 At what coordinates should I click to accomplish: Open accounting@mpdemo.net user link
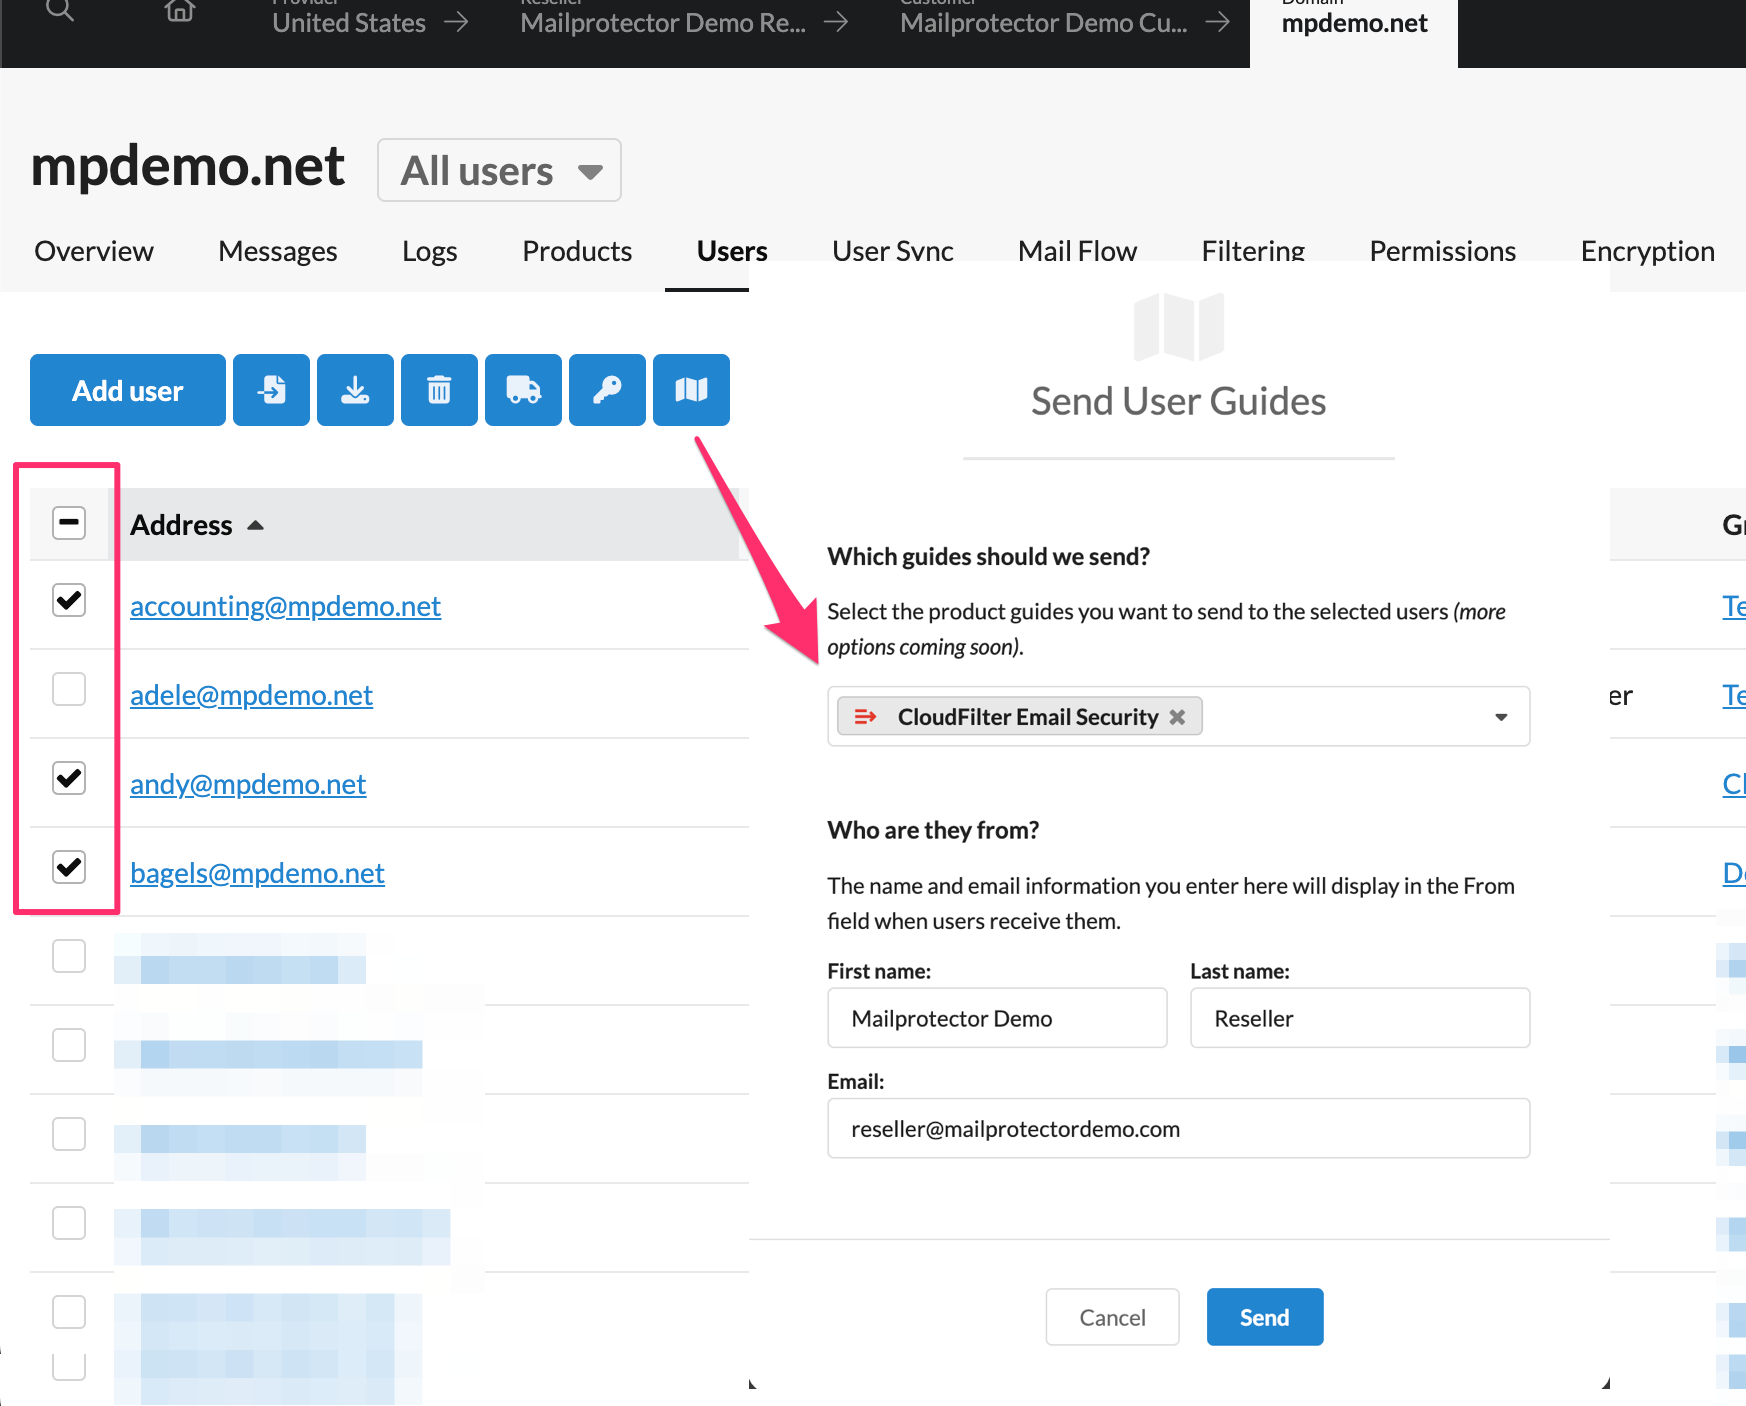[x=285, y=606]
